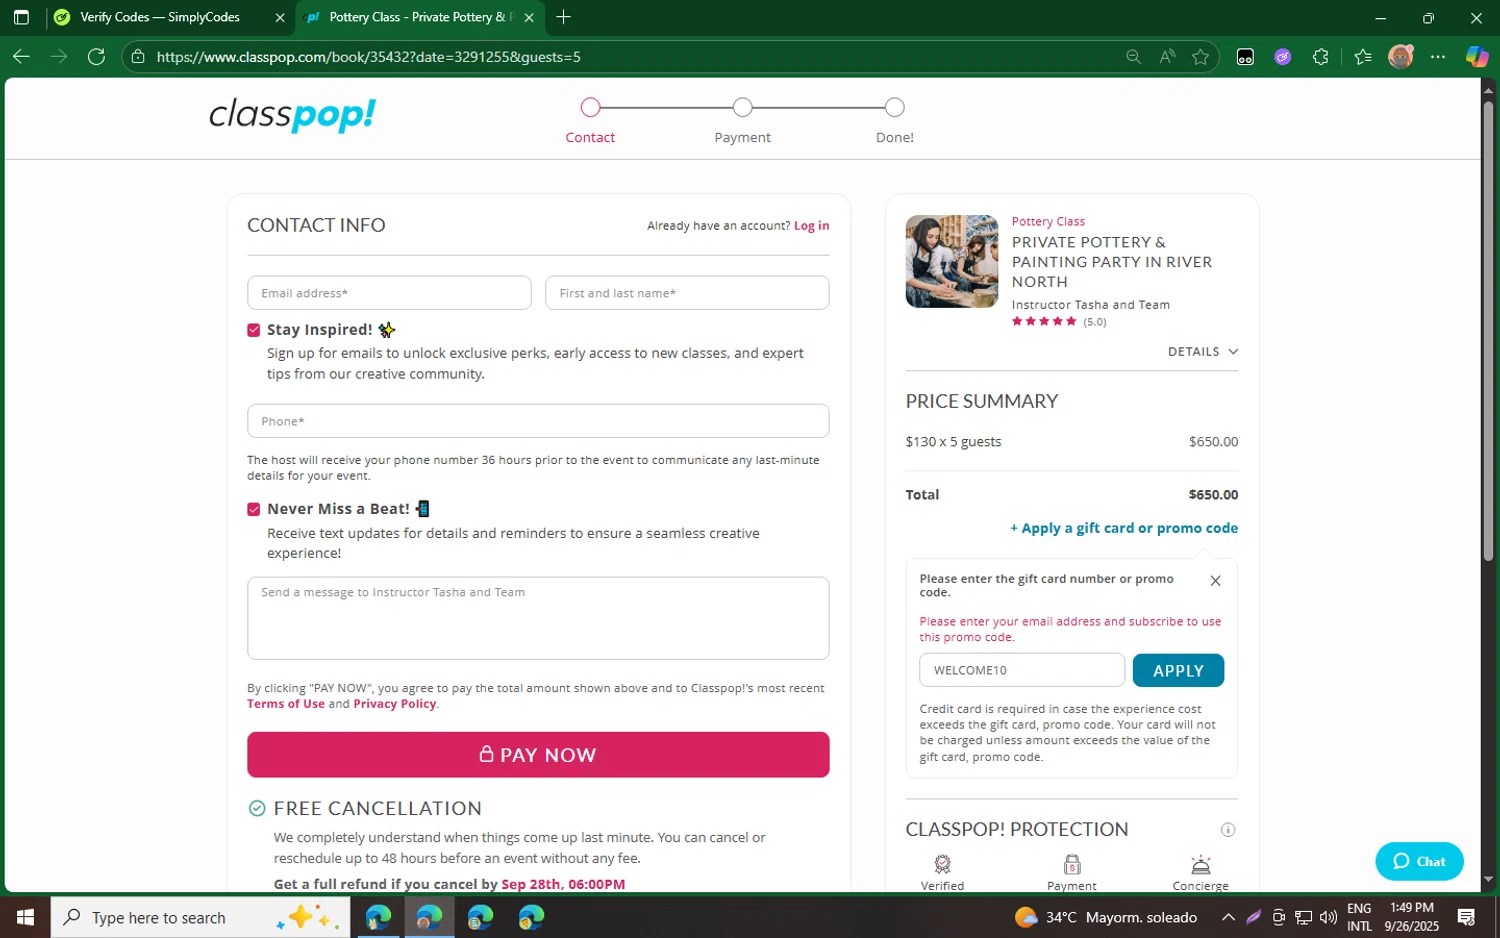This screenshot has height=938, width=1500.
Task: Click the PAY NOW button
Action: coord(538,755)
